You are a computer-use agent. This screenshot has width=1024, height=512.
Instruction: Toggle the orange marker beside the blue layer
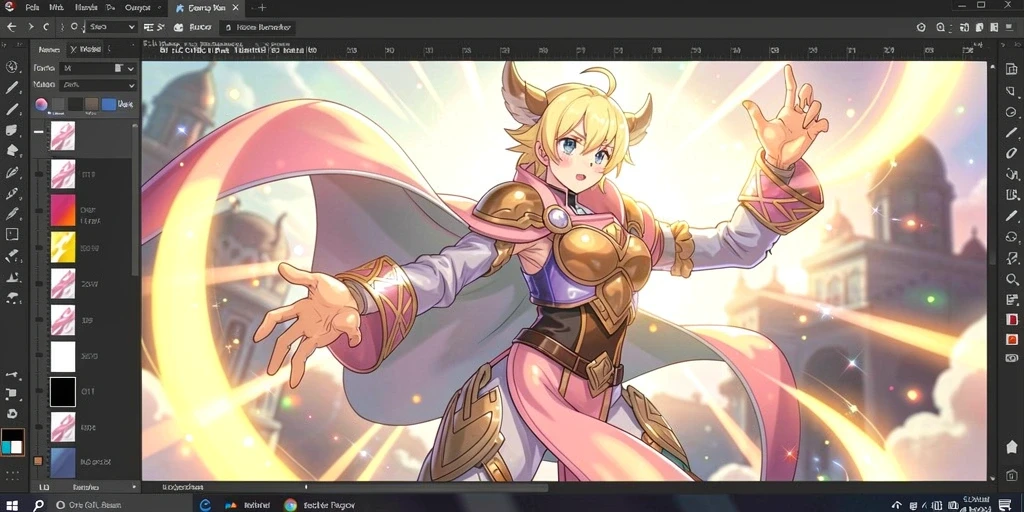38,461
